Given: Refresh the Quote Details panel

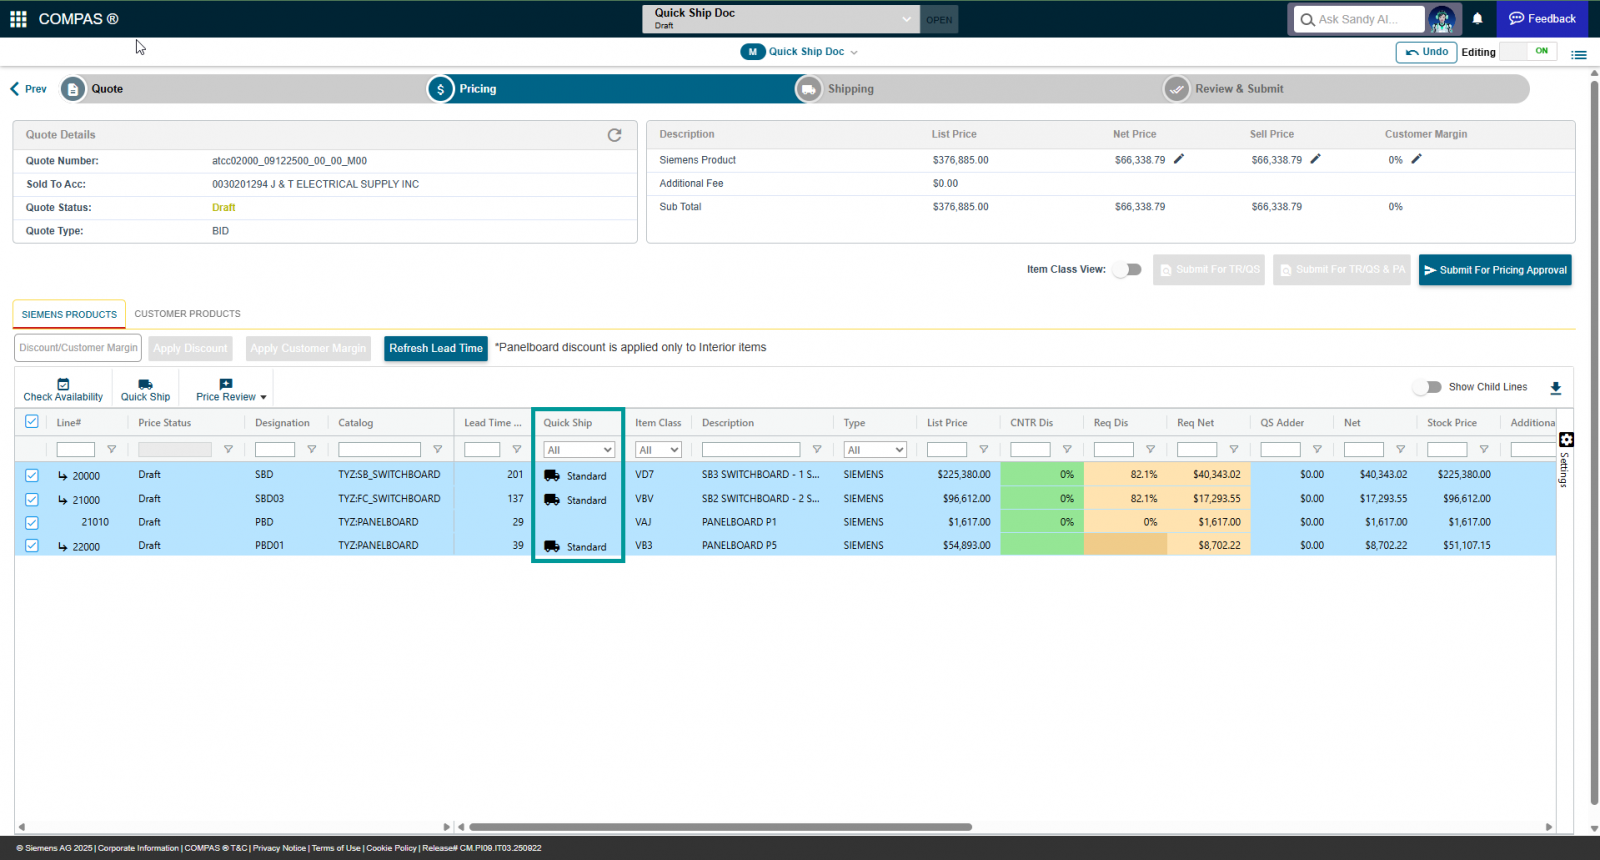Looking at the screenshot, I should [614, 135].
